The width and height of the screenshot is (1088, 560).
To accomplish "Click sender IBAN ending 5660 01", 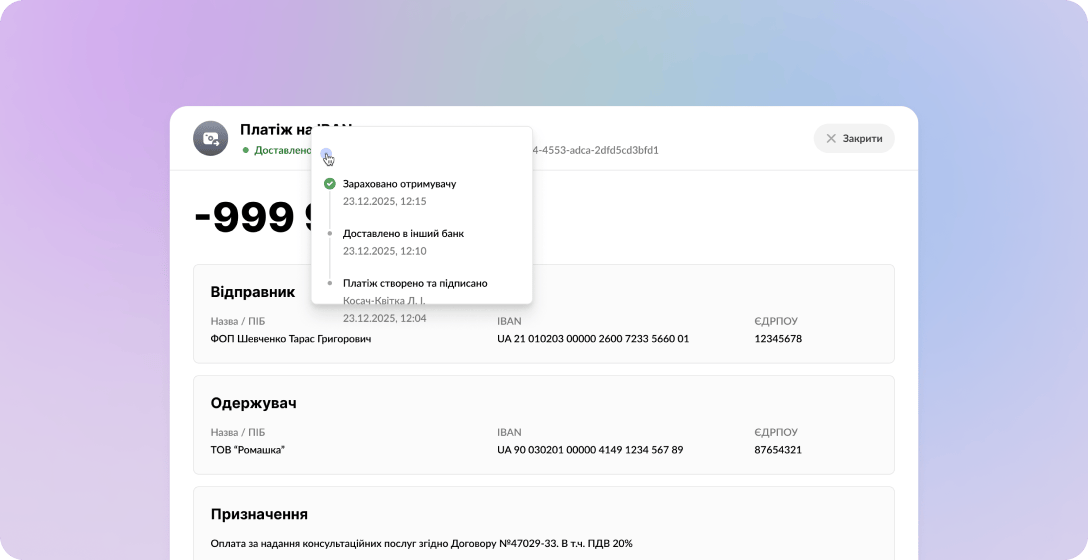I will click(x=593, y=339).
